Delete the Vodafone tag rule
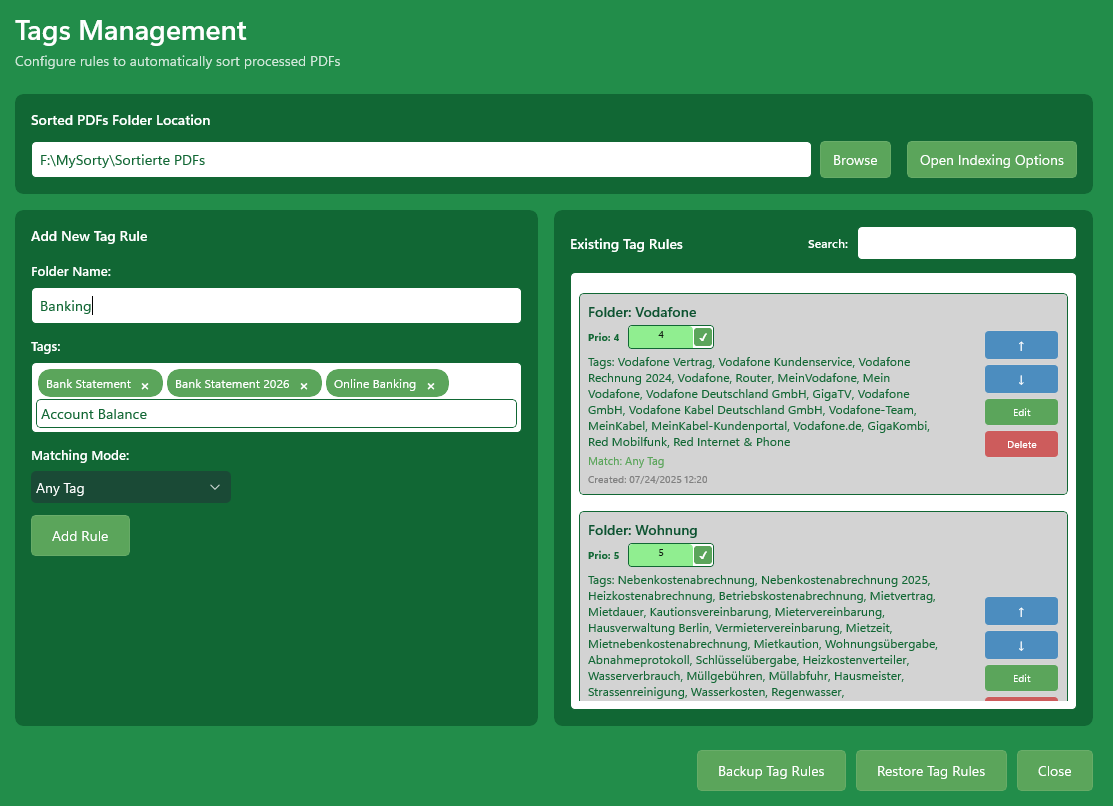1113x806 pixels. point(1021,444)
